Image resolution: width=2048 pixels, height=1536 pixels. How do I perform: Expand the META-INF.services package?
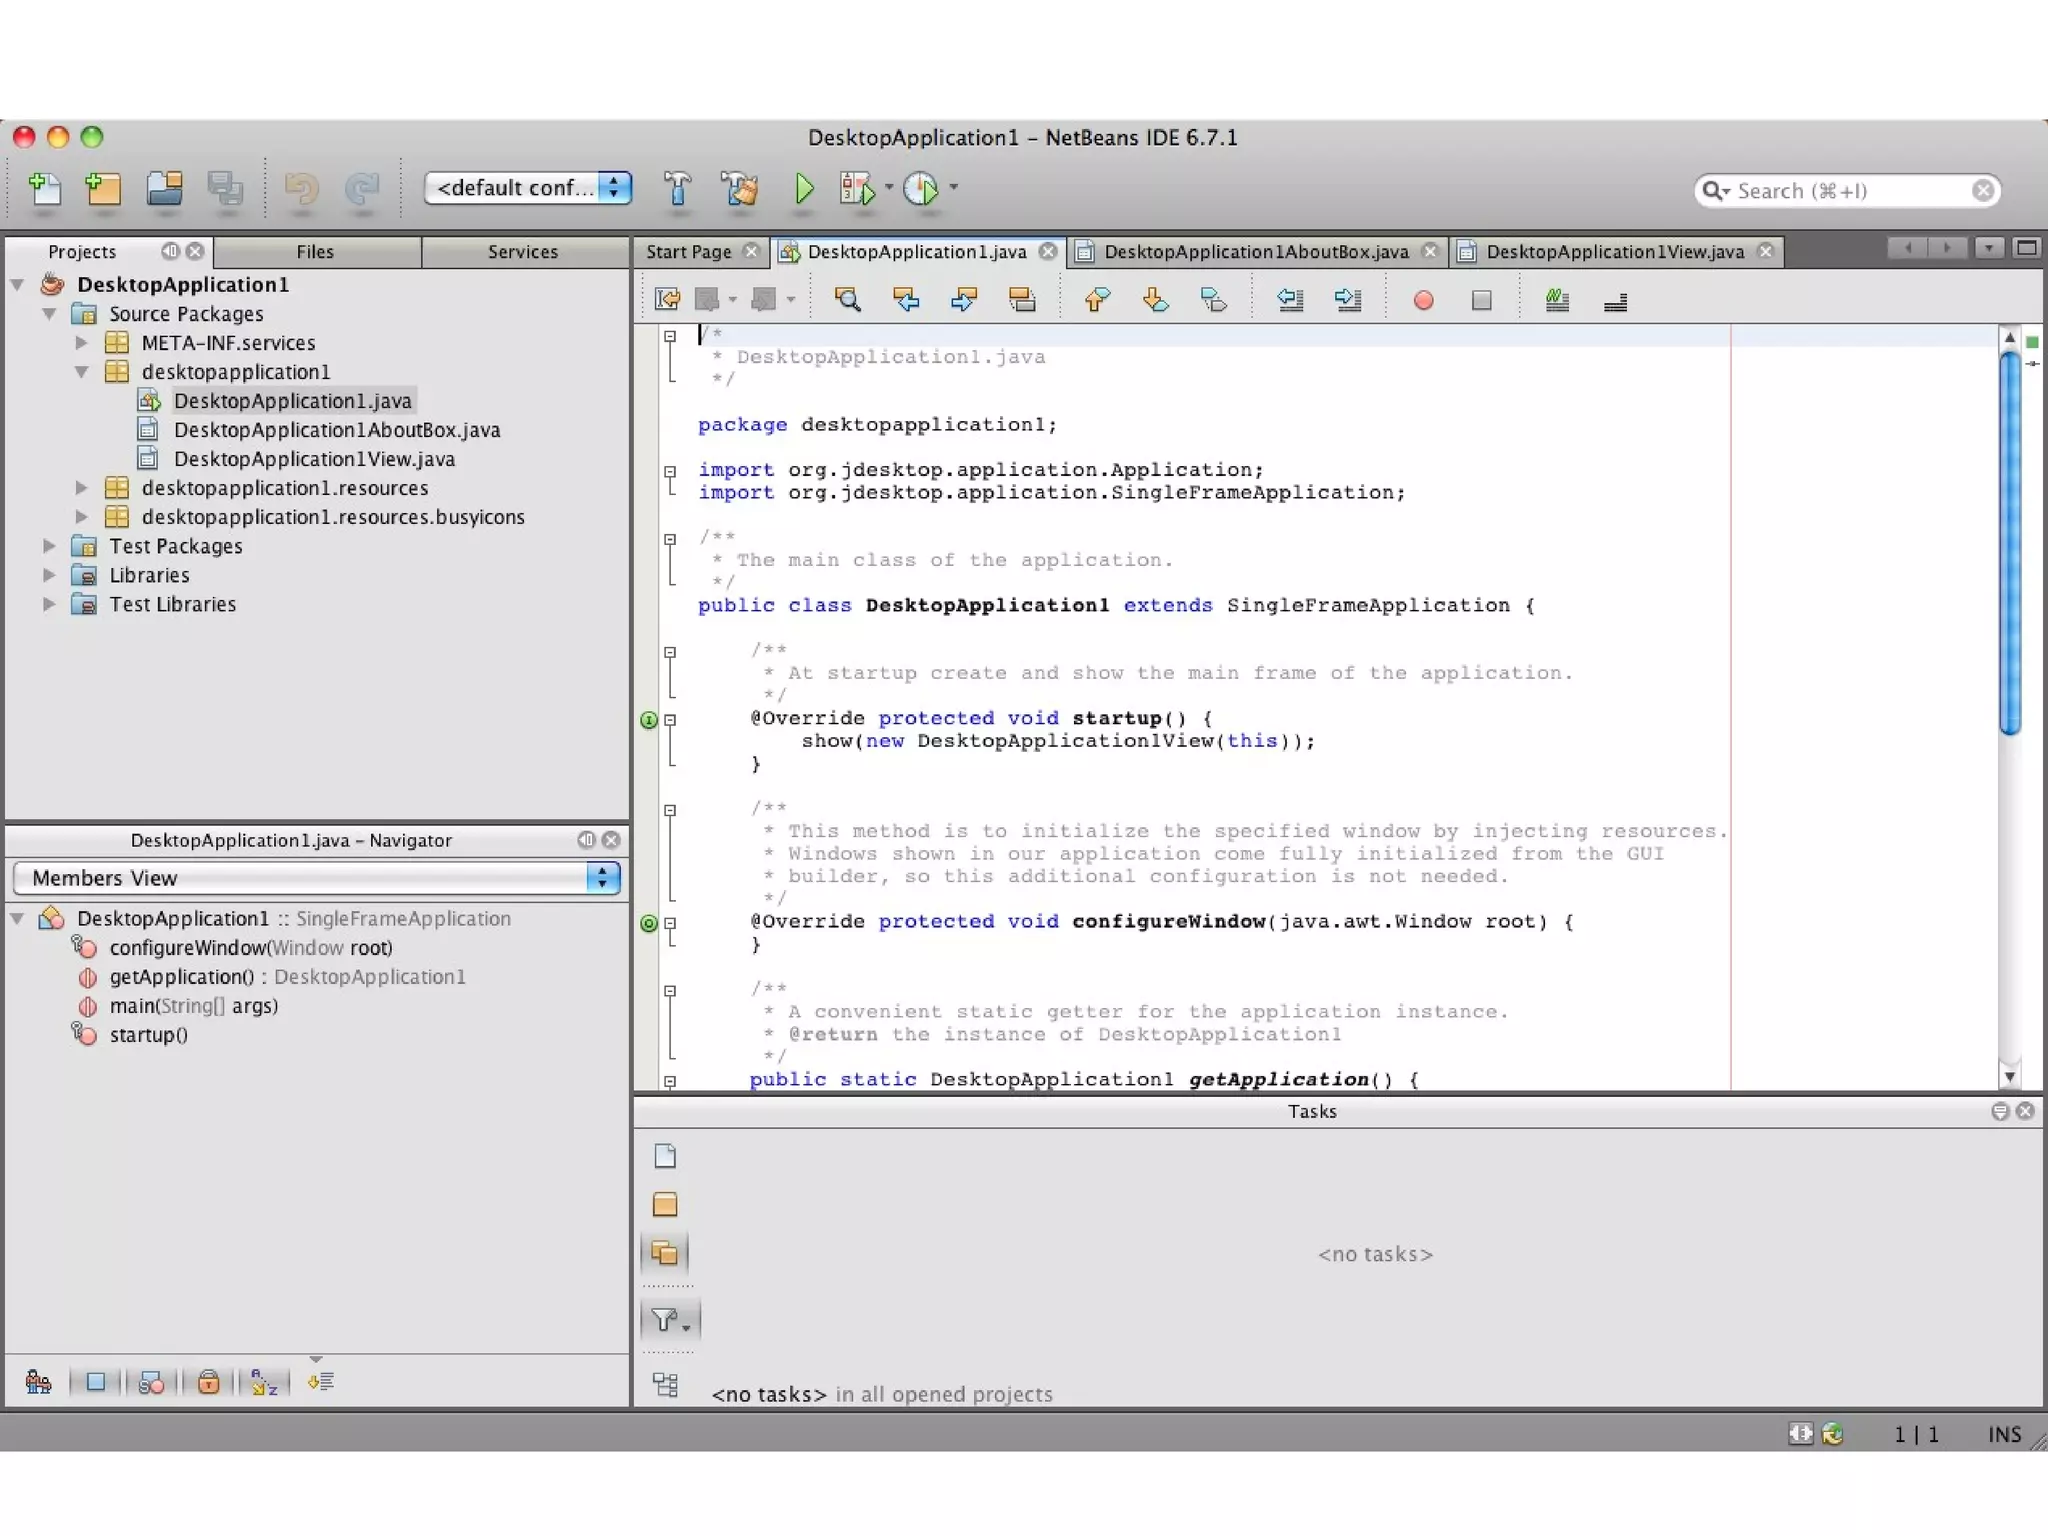(82, 343)
